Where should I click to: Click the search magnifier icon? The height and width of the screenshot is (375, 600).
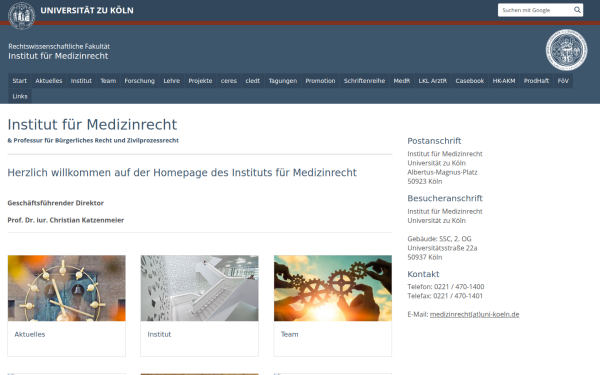pyautogui.click(x=577, y=10)
